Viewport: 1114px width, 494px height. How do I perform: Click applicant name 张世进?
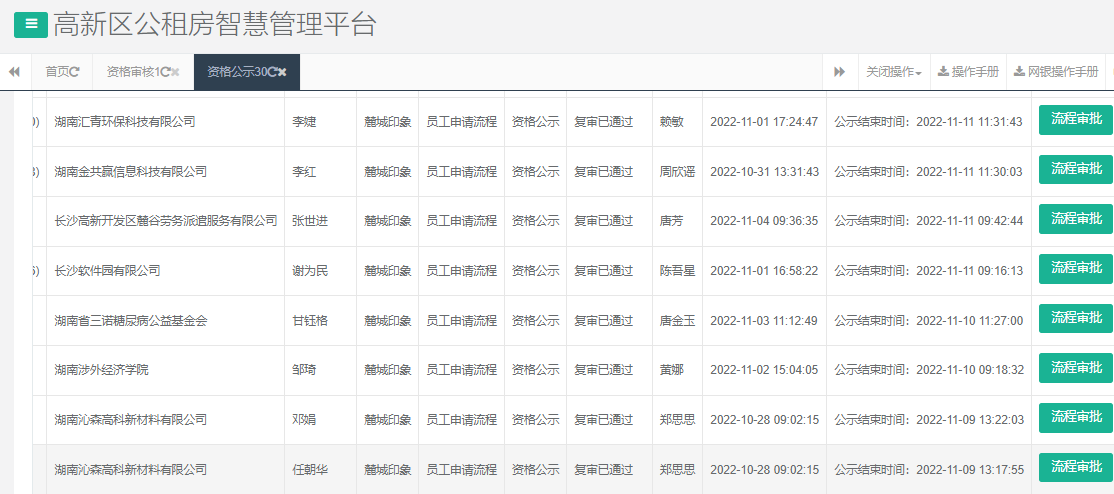(310, 221)
